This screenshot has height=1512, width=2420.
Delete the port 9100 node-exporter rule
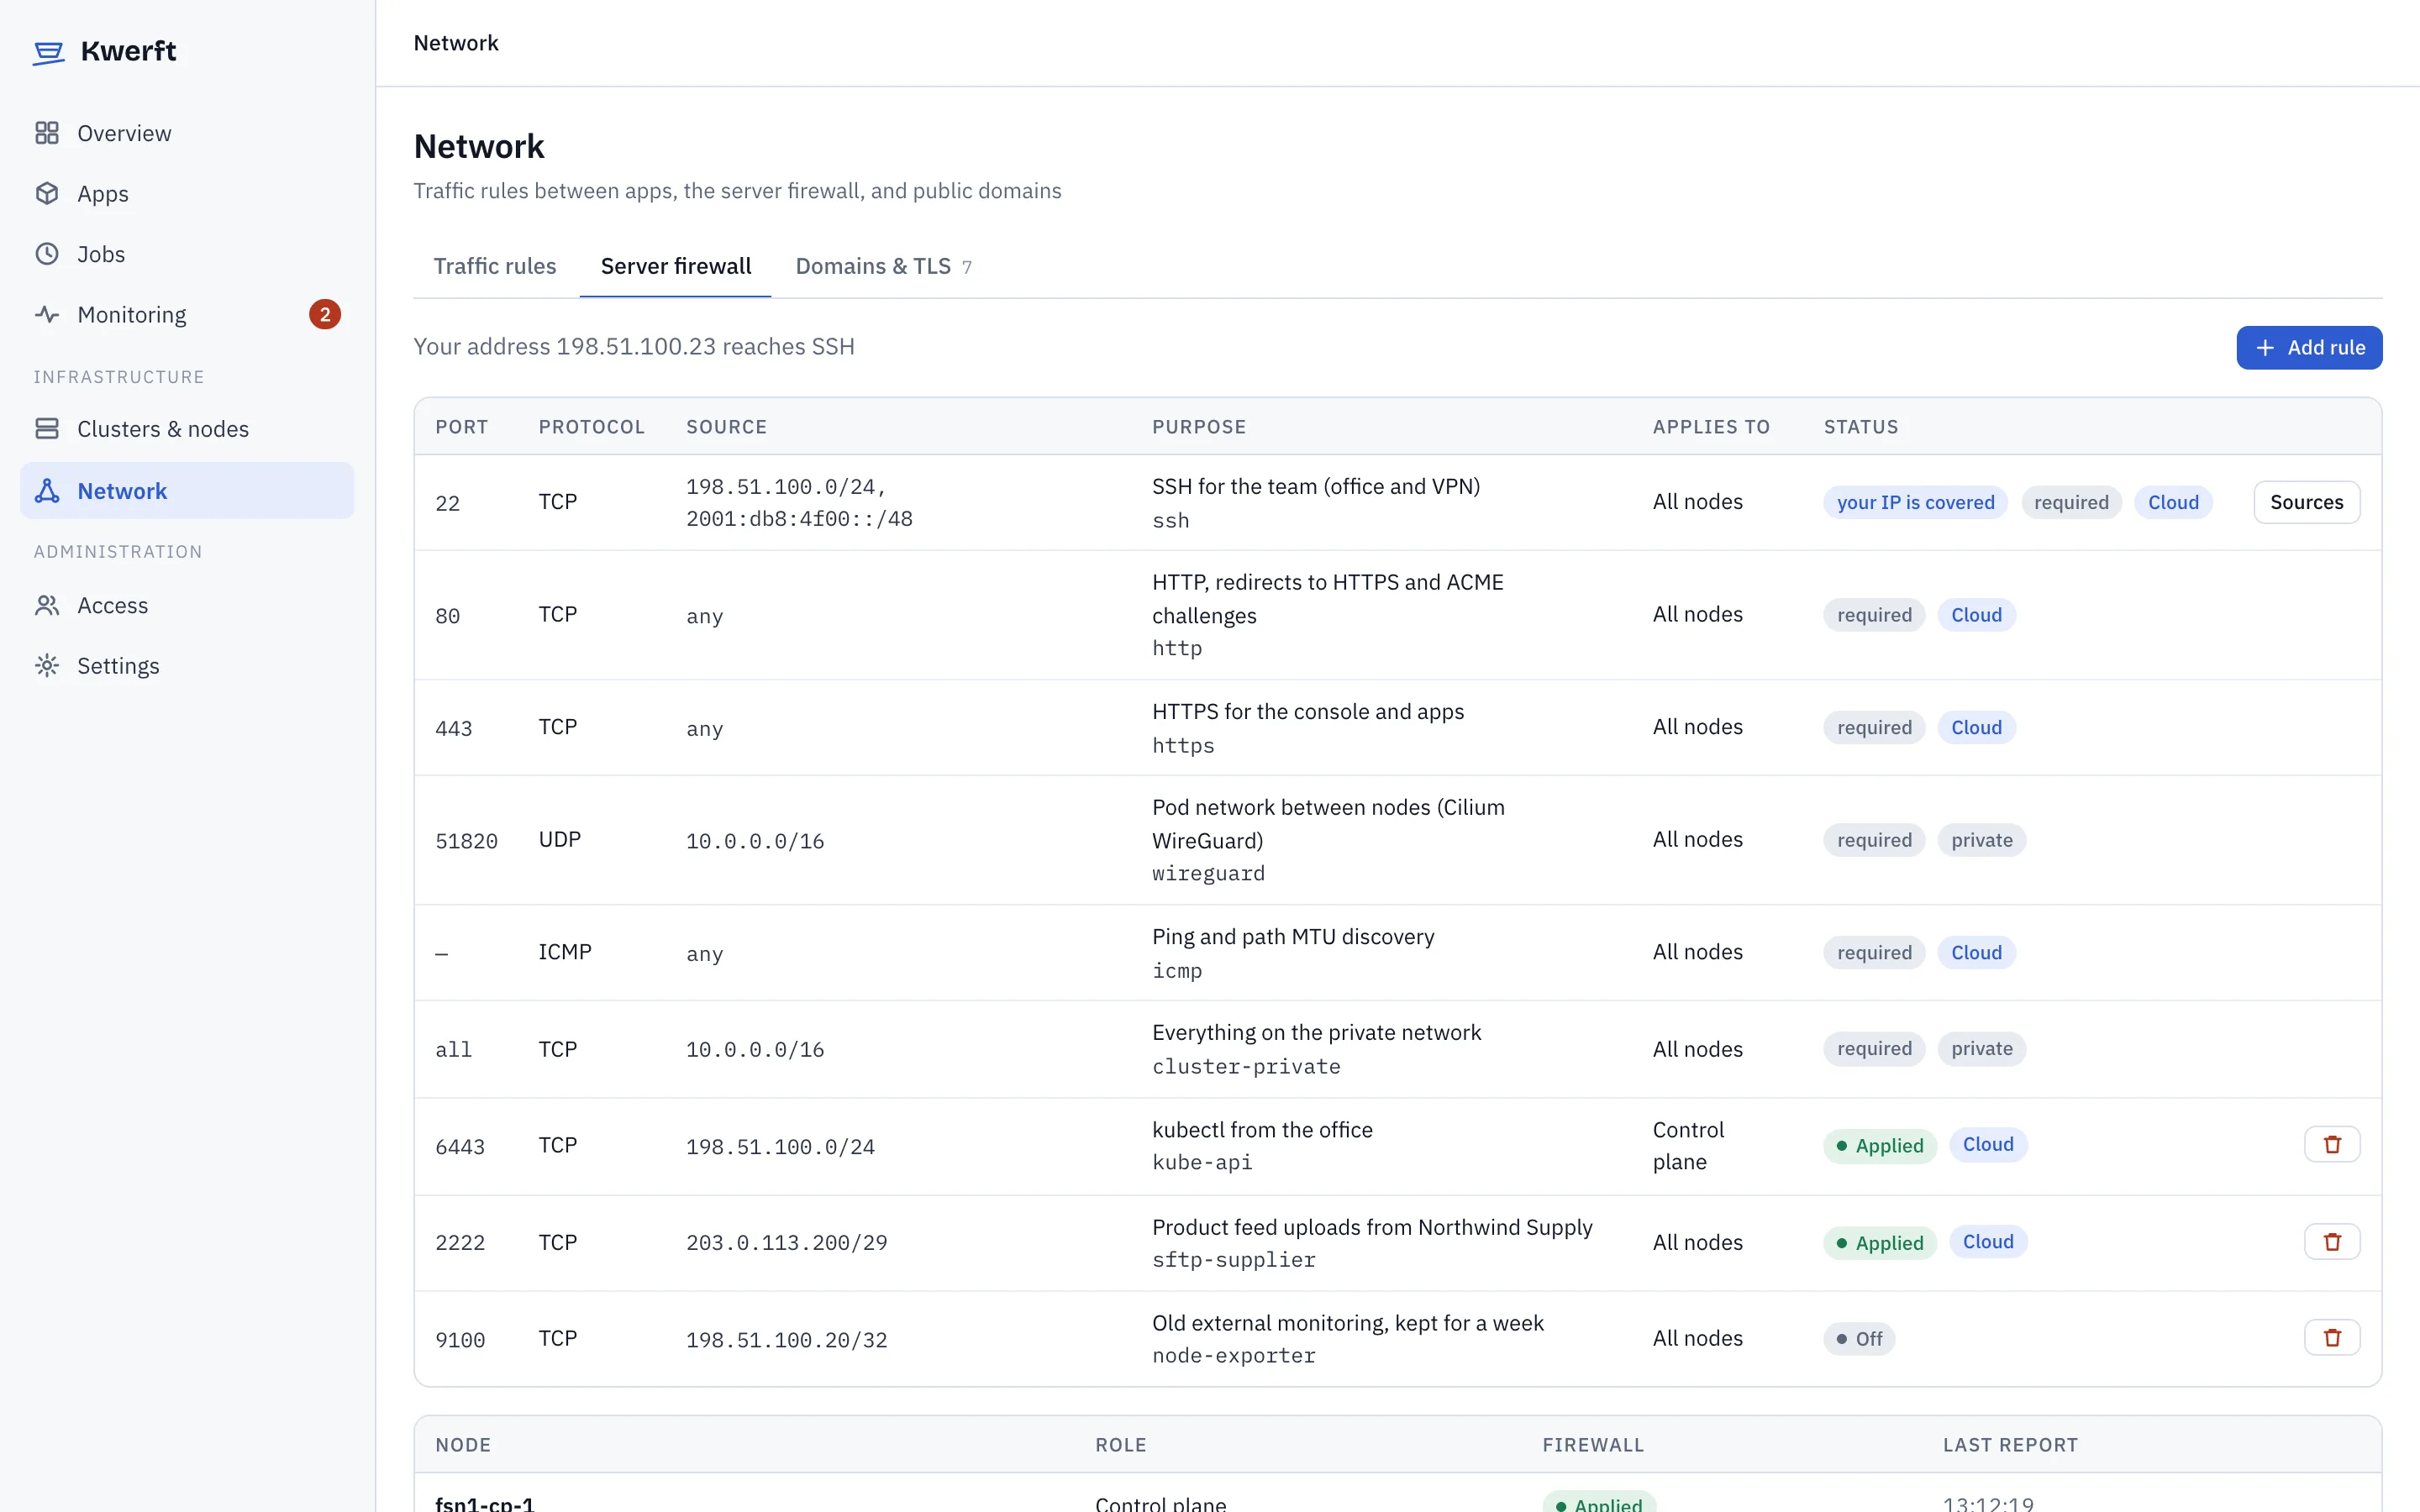(2332, 1338)
